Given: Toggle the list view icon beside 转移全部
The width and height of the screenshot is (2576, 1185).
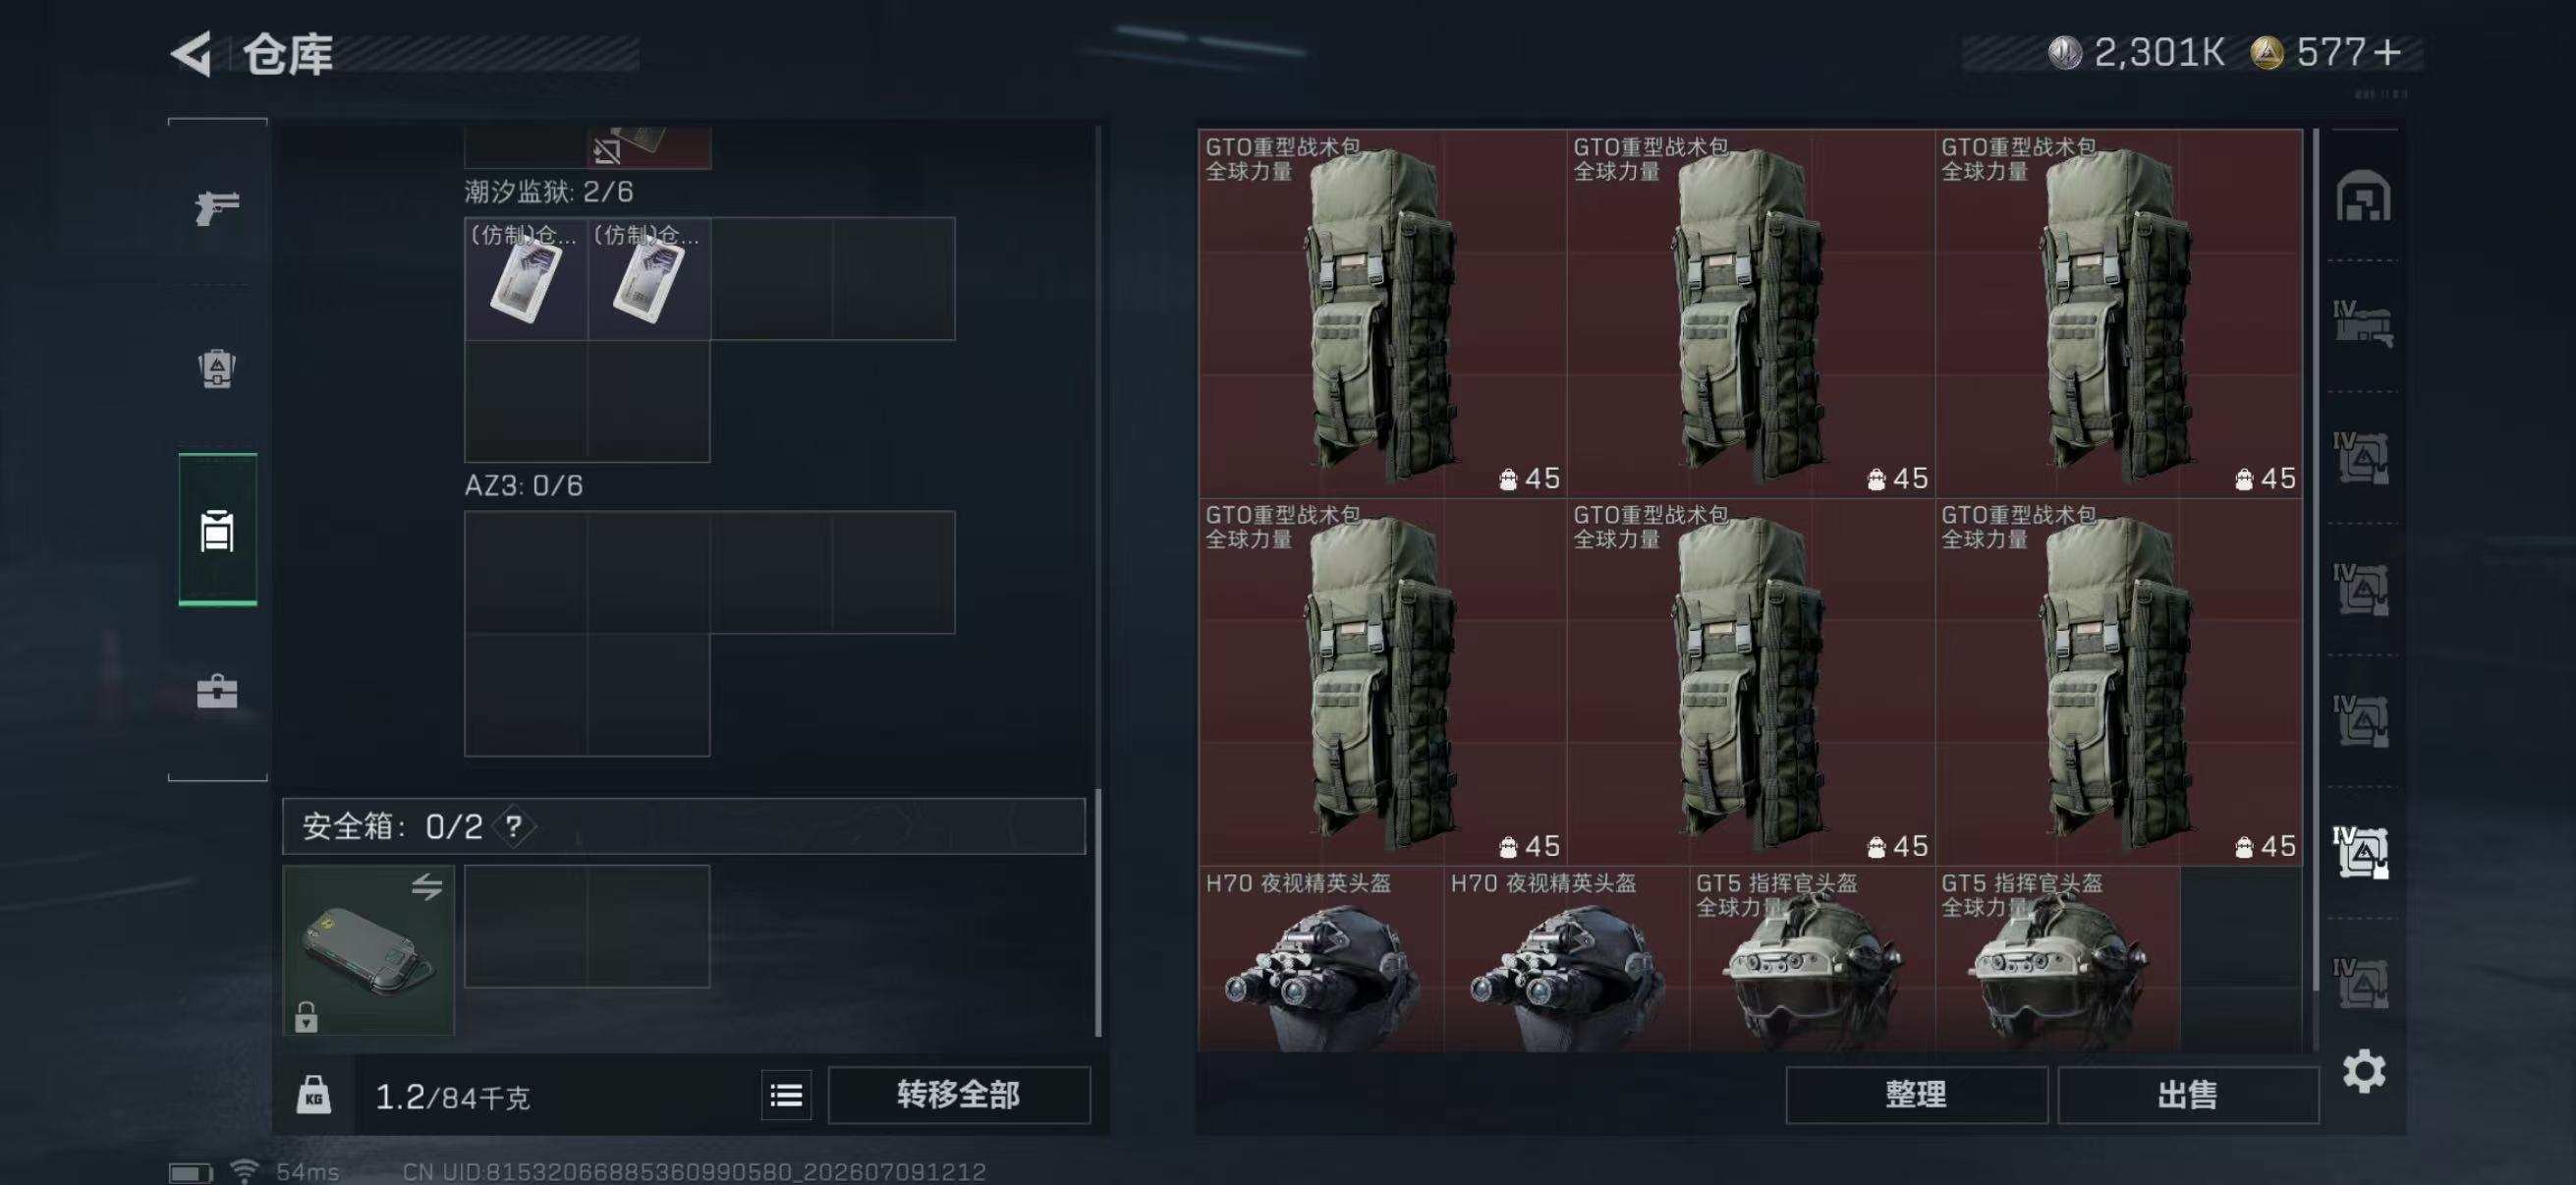Looking at the screenshot, I should click(786, 1096).
